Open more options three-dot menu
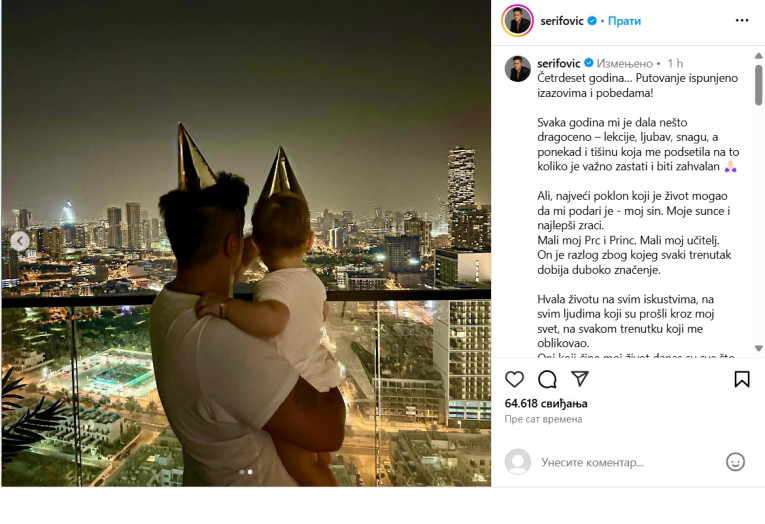Screen dimensions: 765x524 (742, 20)
